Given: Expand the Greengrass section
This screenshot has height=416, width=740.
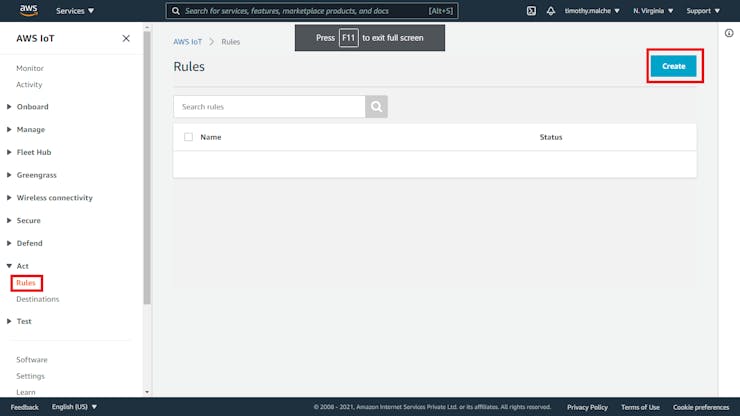Looking at the screenshot, I should click(x=32, y=175).
